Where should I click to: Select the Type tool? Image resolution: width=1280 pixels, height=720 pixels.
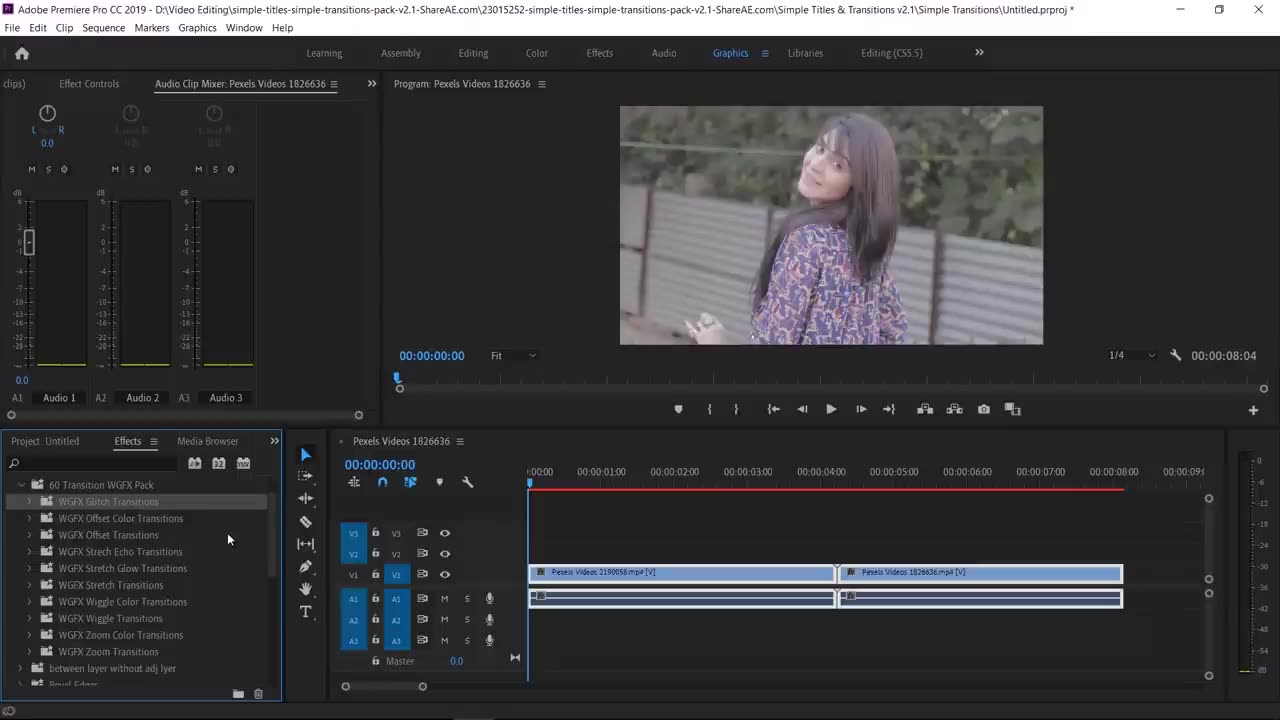click(306, 612)
